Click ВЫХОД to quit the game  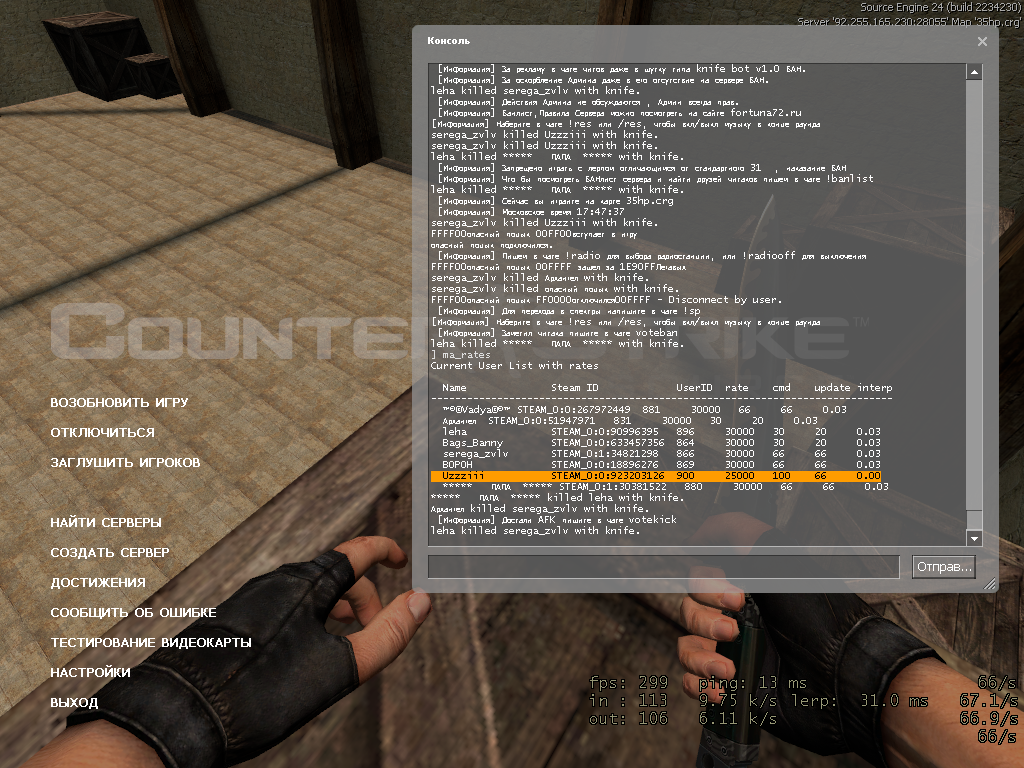coord(74,703)
